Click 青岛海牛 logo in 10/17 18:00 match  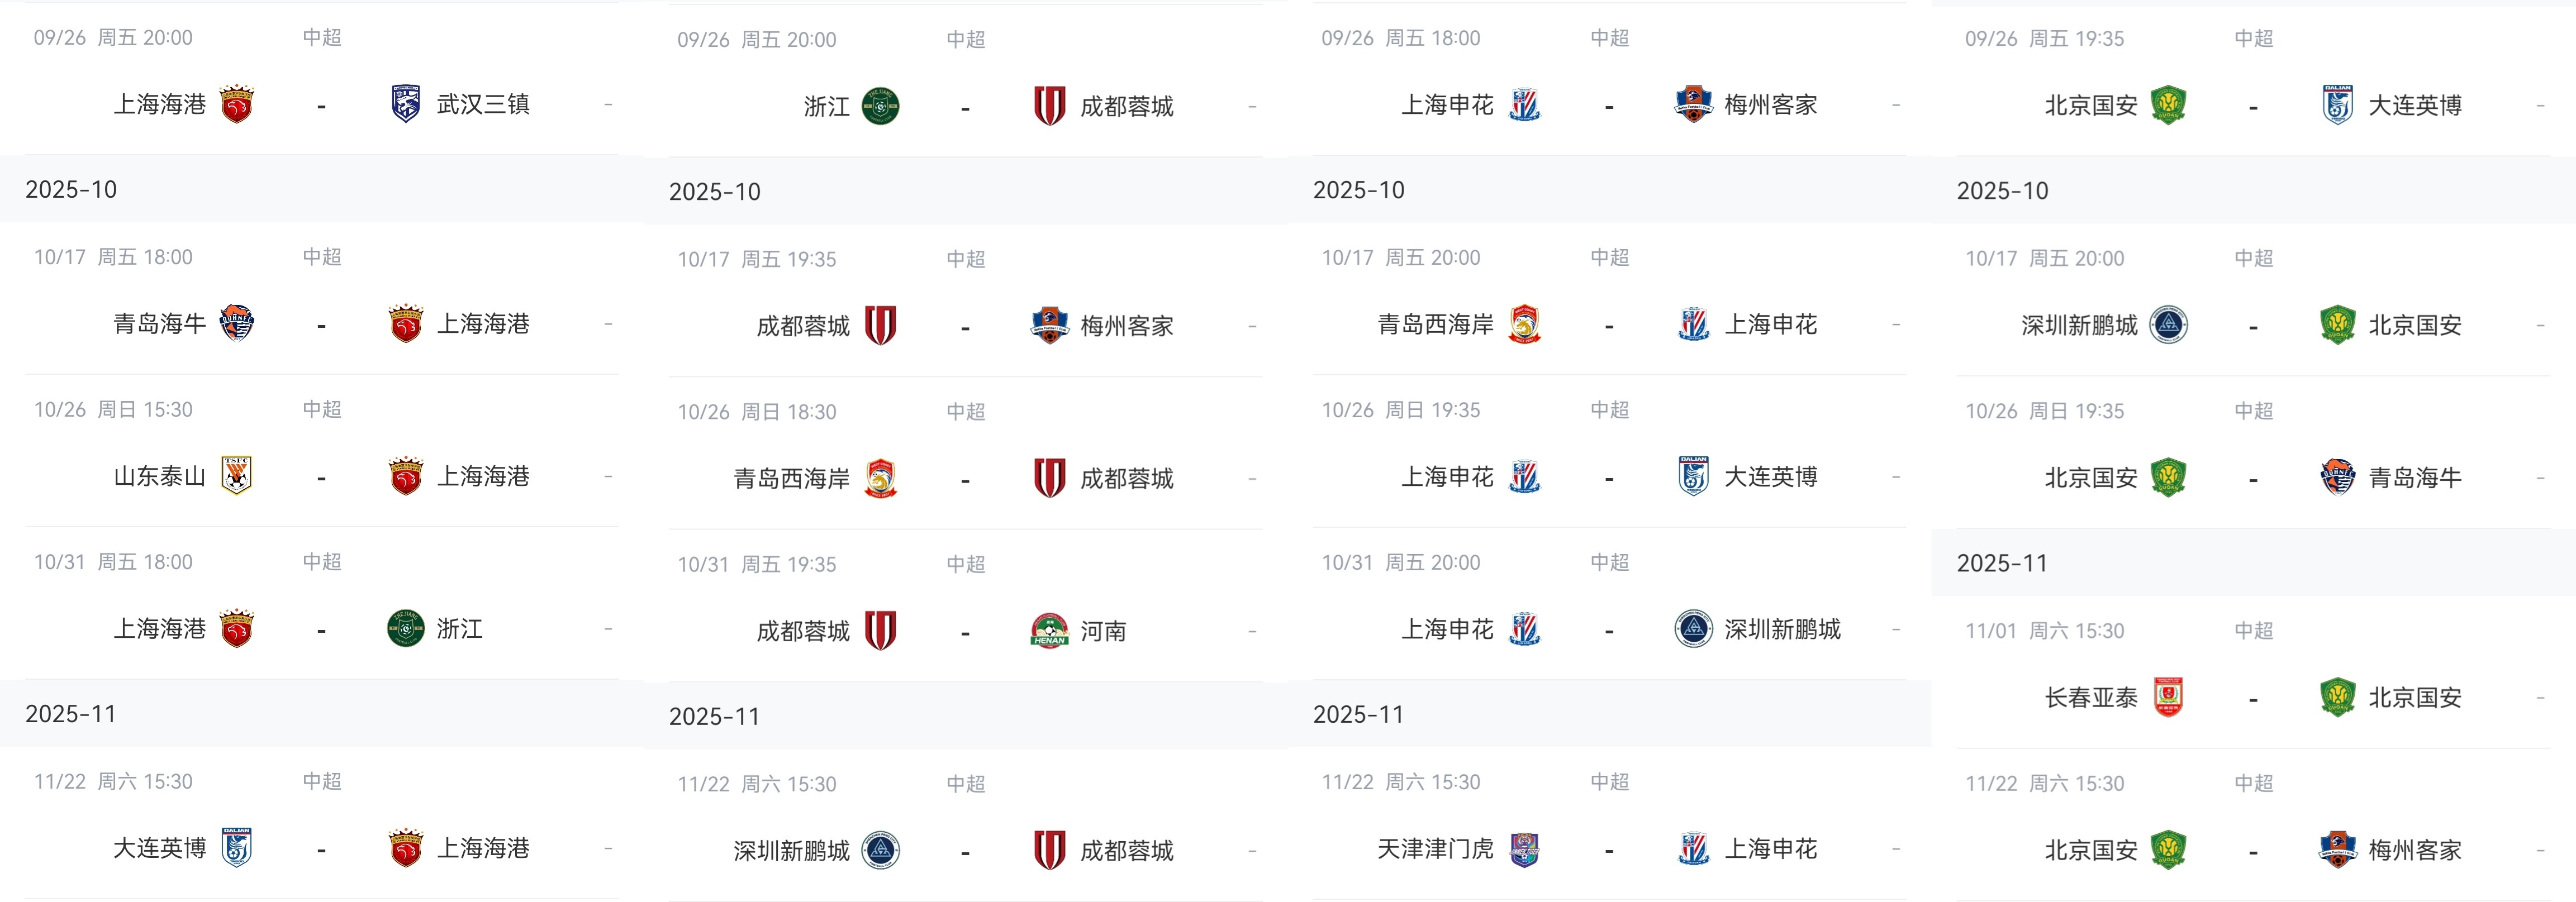[236, 323]
